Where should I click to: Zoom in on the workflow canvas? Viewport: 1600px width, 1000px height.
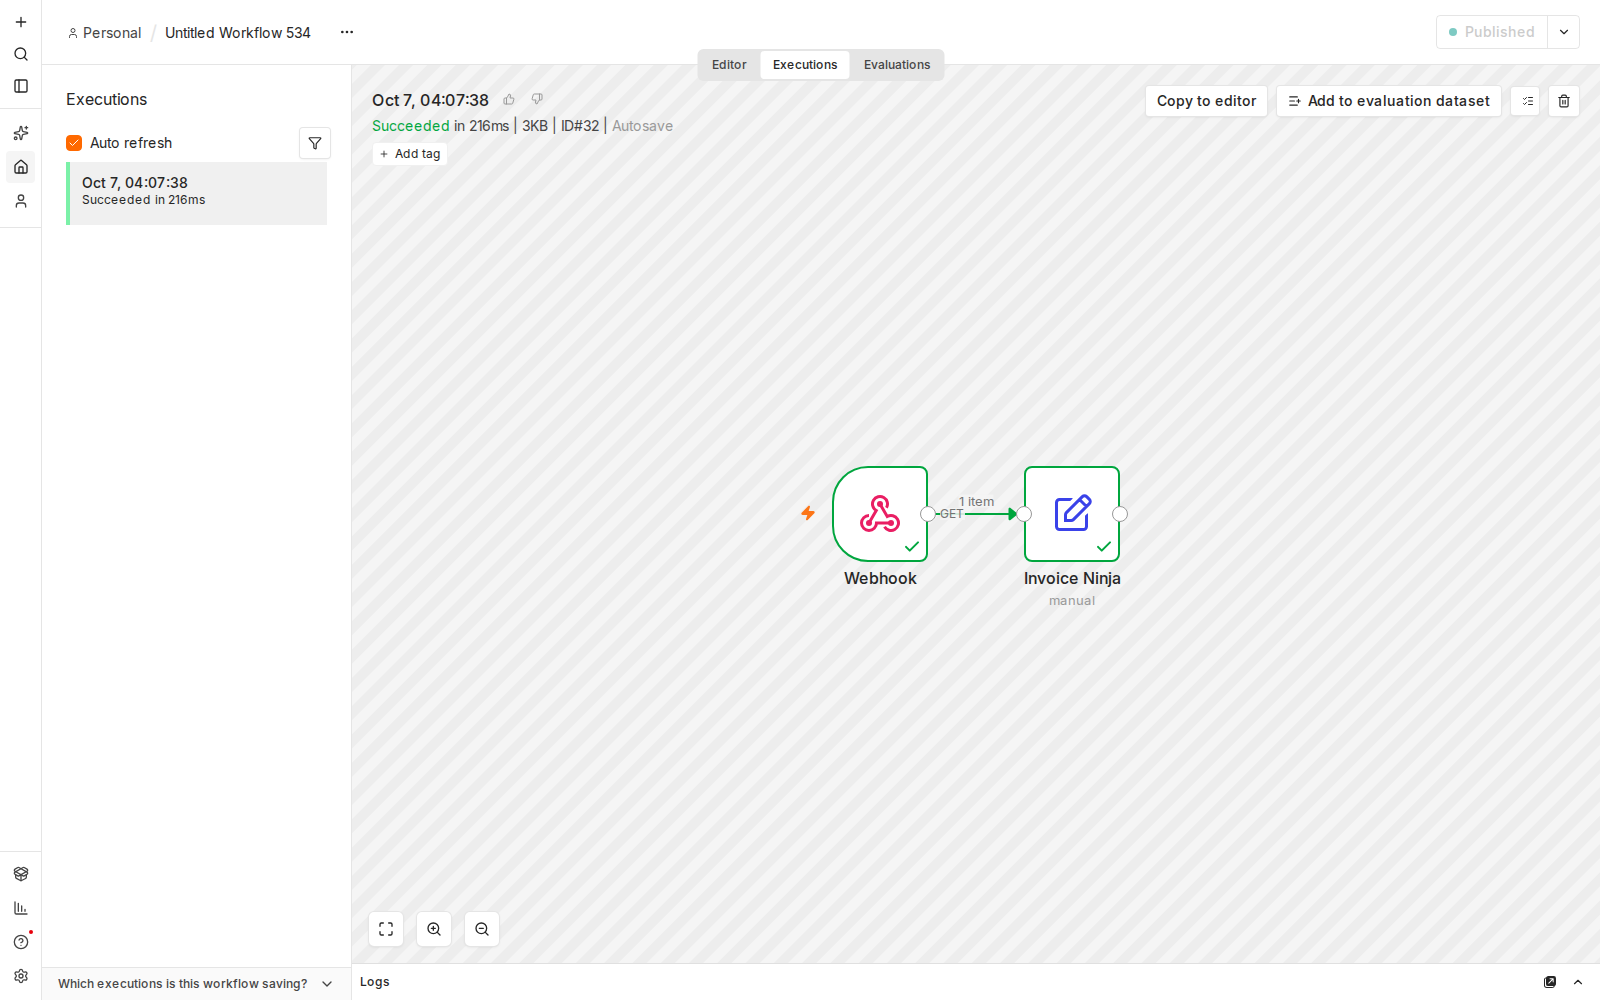(434, 929)
